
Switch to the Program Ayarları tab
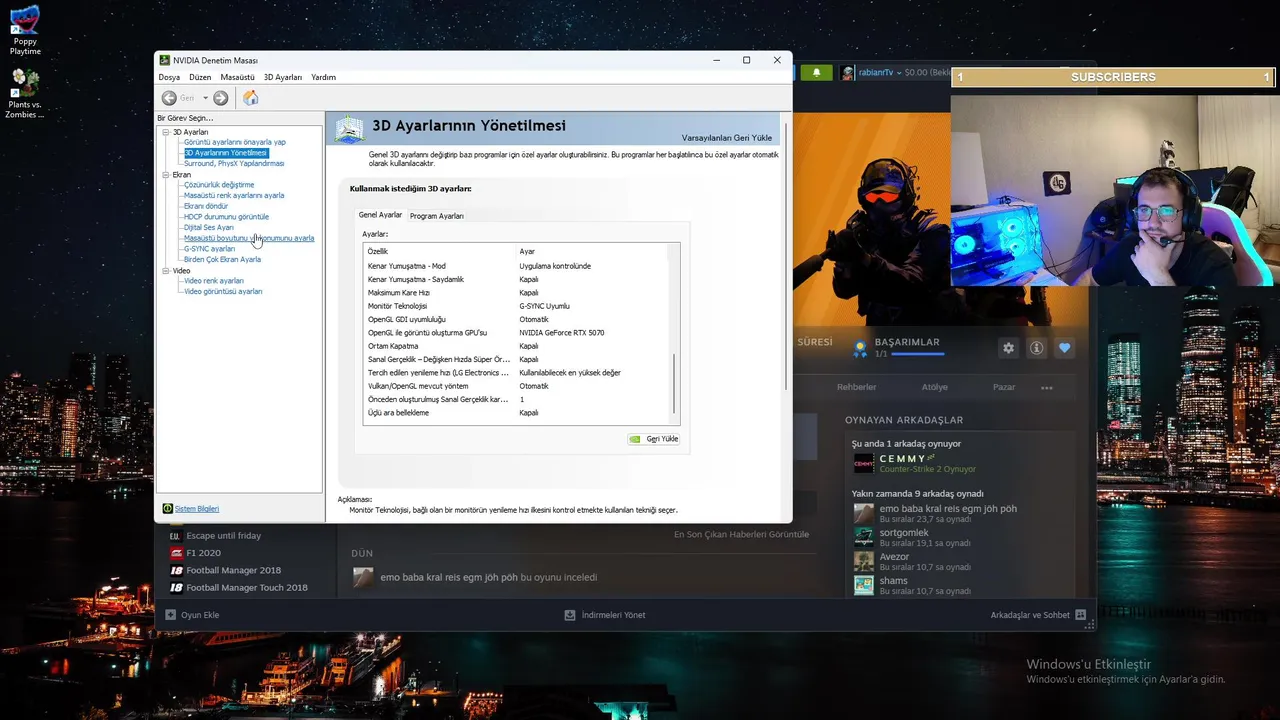pyautogui.click(x=437, y=216)
